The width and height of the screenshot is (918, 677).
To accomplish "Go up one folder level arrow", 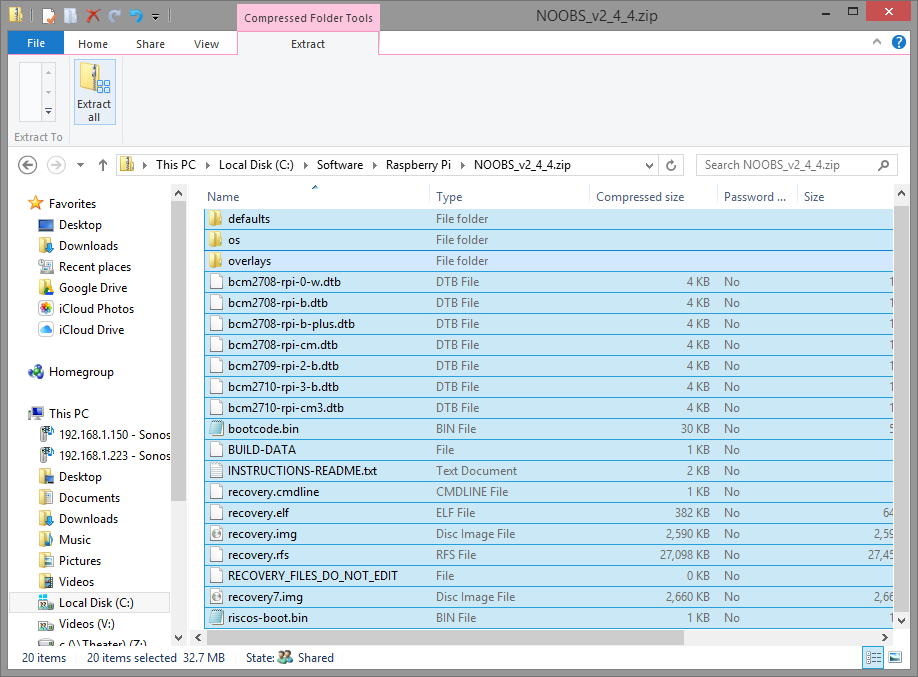I will [103, 165].
